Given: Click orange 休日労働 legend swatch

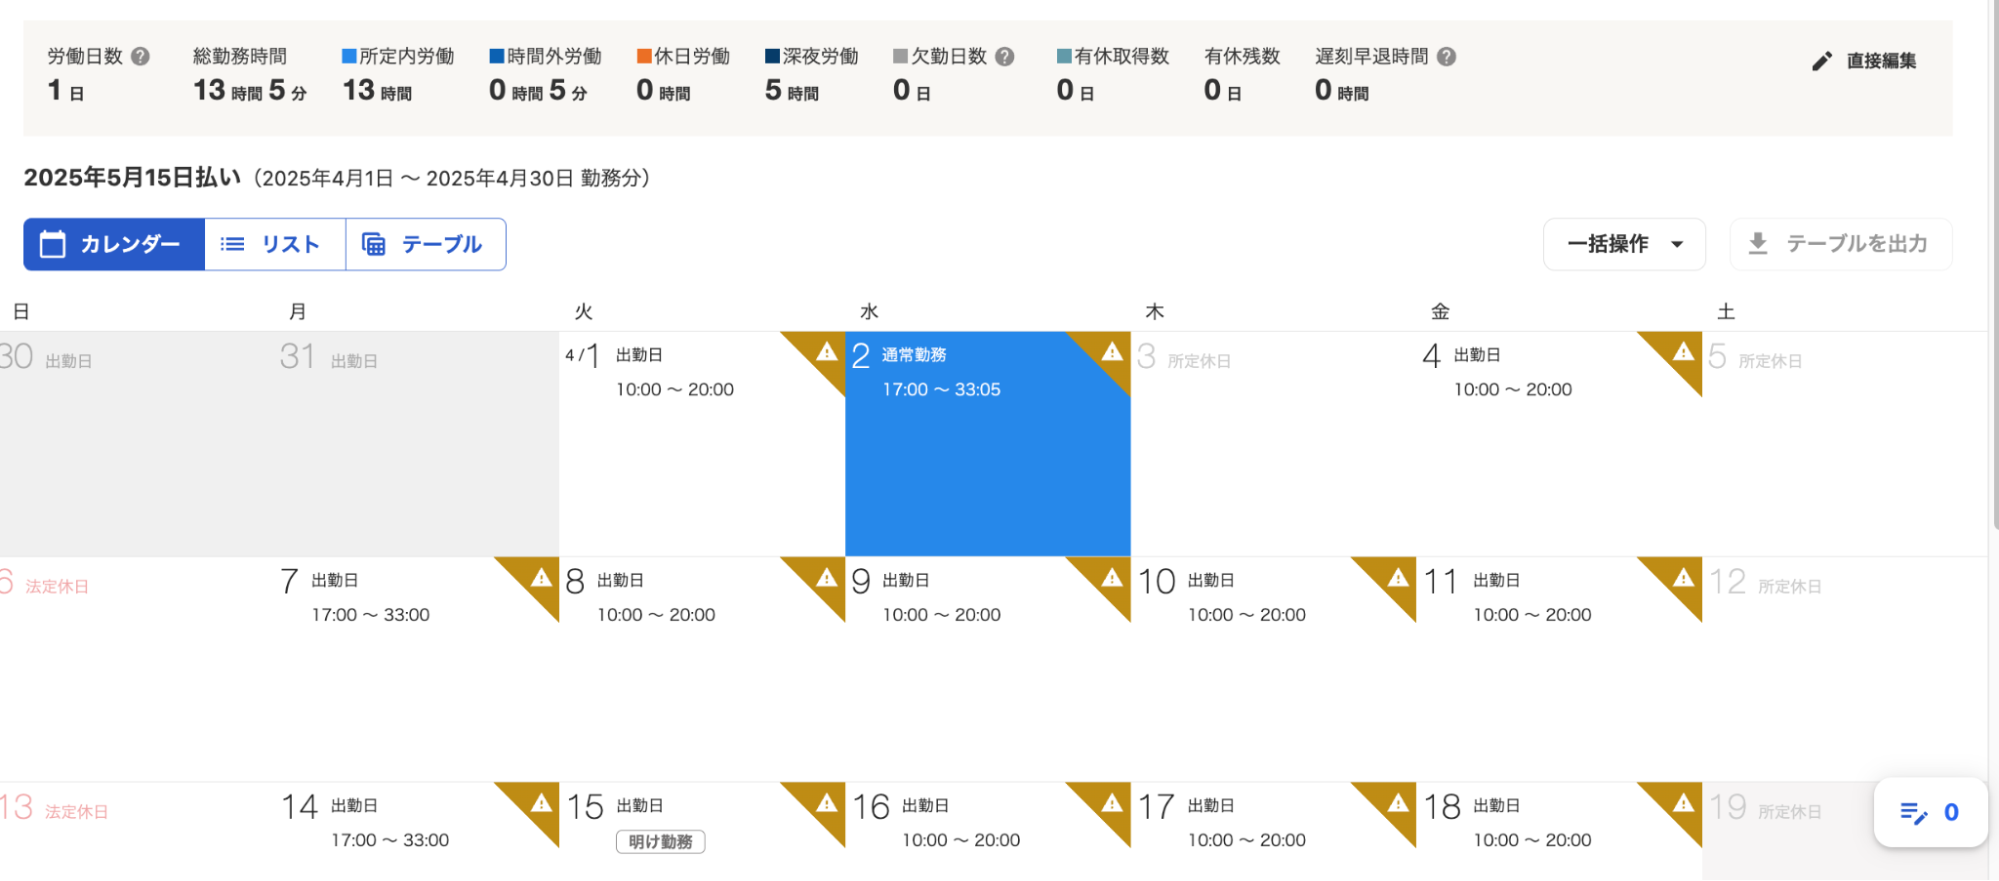Looking at the screenshot, I should [x=644, y=56].
